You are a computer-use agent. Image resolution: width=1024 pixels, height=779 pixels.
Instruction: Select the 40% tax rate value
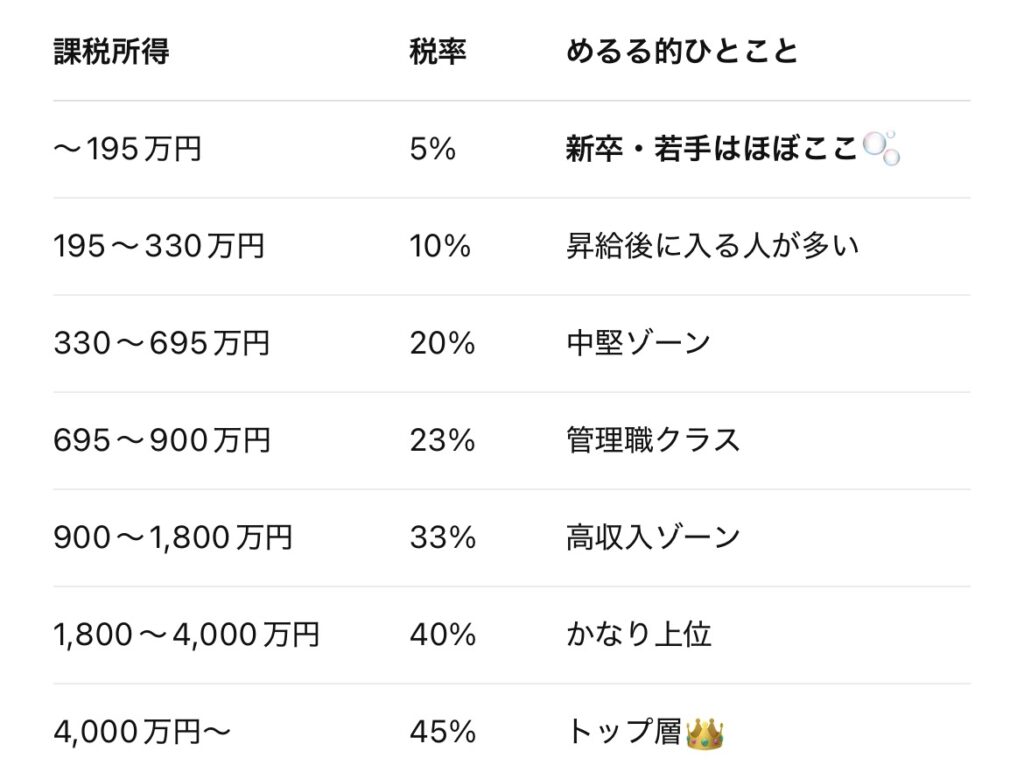coord(442,635)
